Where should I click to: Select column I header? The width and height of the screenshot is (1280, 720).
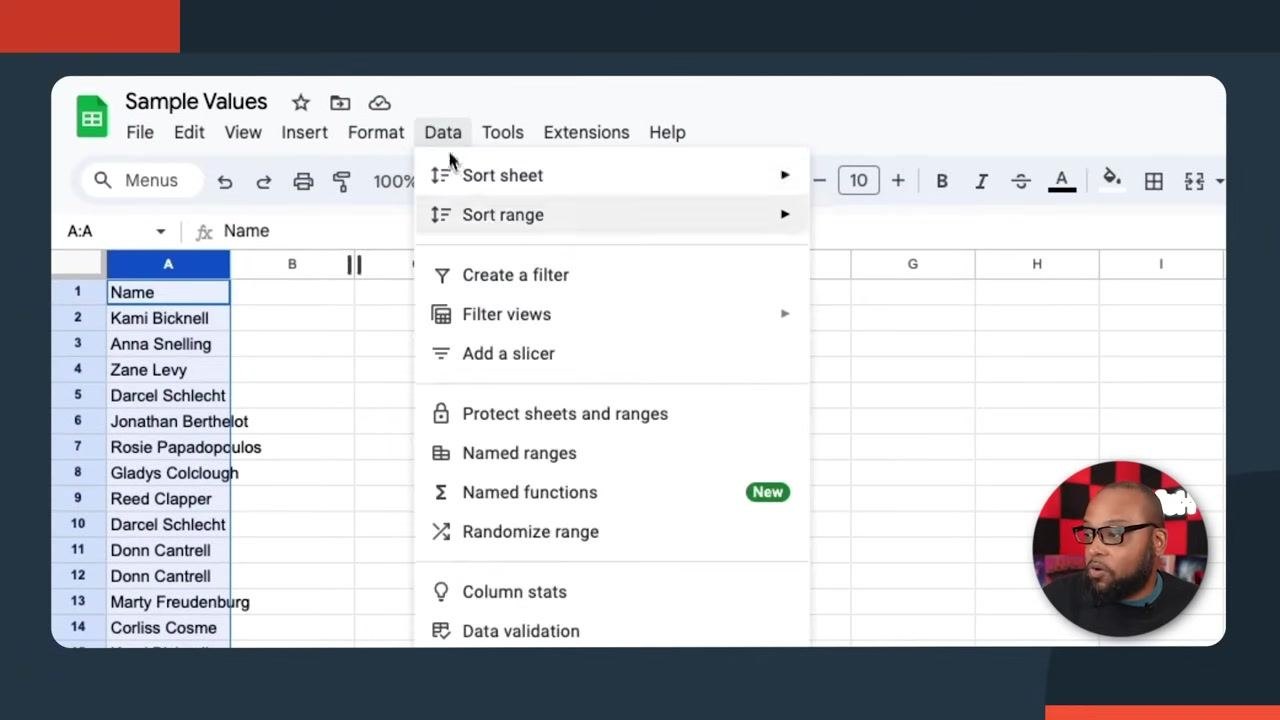1161,264
